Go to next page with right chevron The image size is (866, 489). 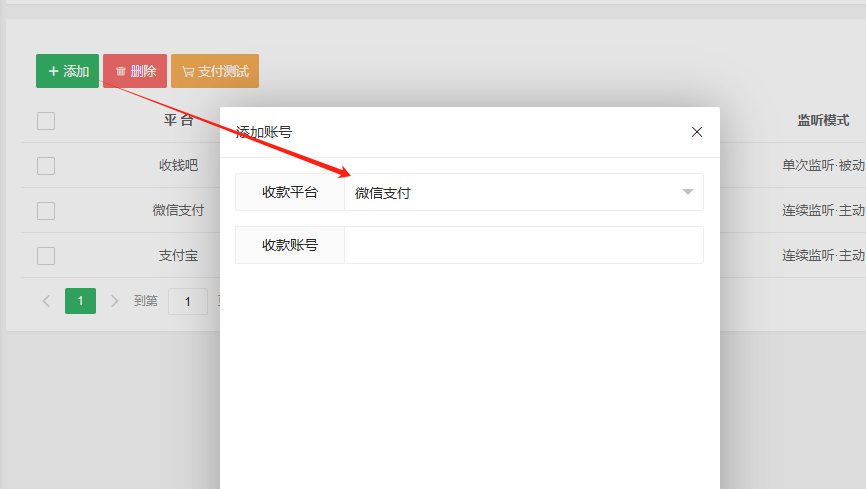(x=114, y=301)
